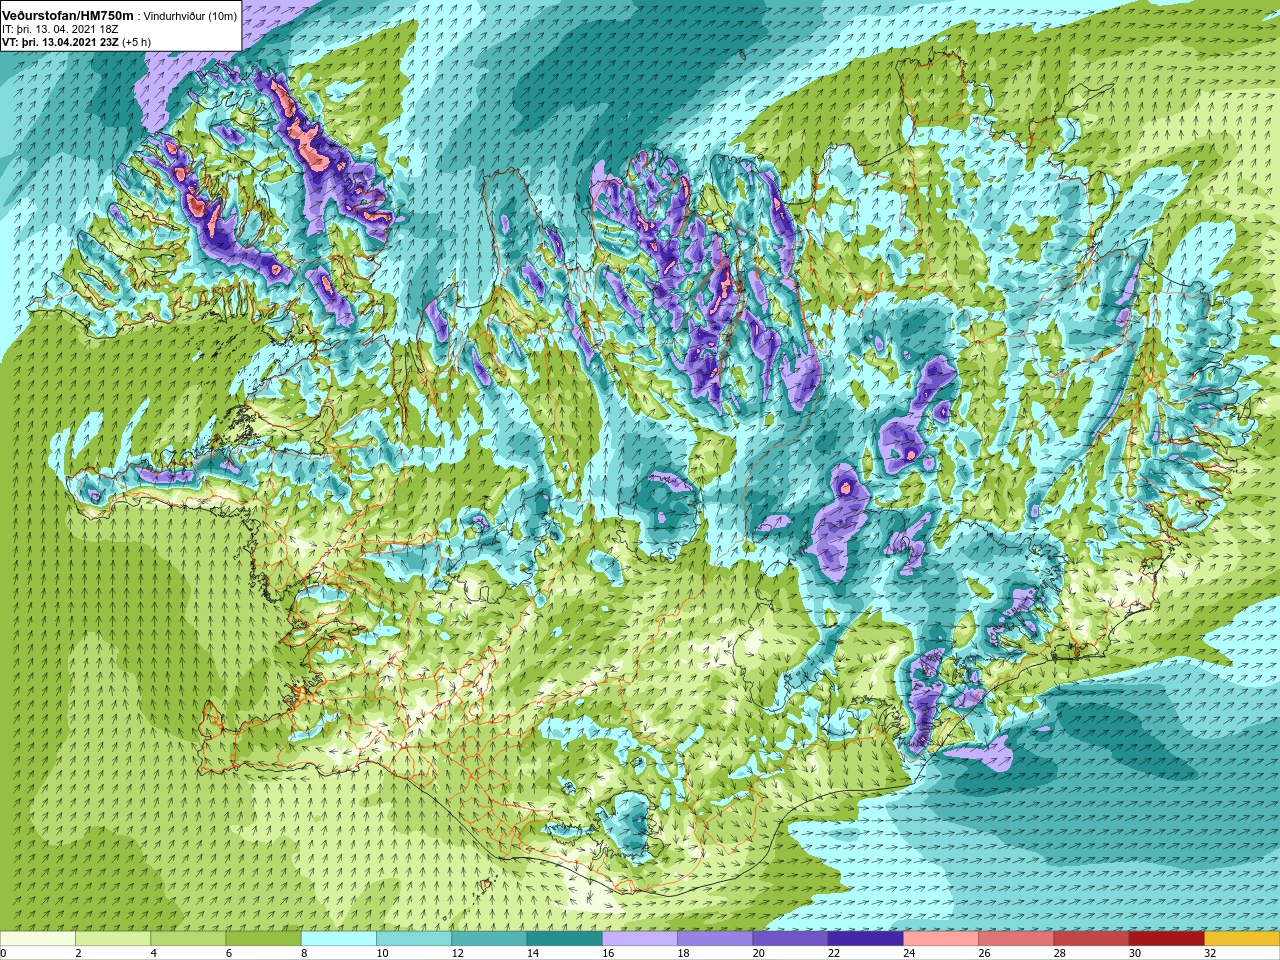Click the IT: þri. 13. 04. 2021 18Z line
The width and height of the screenshot is (1280, 960).
[x=60, y=29]
